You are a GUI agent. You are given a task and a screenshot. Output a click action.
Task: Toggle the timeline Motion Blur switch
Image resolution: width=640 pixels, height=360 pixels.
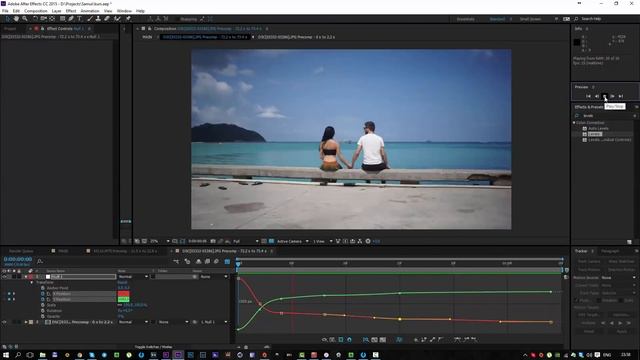[216, 261]
